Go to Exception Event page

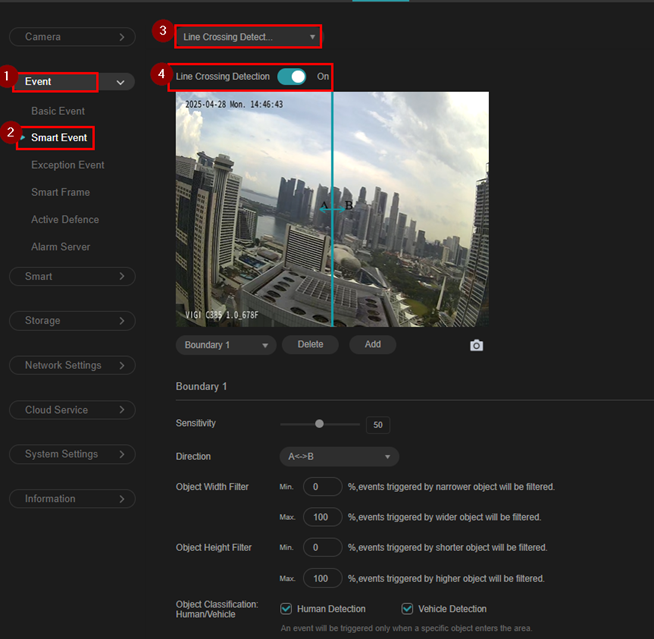[67, 165]
